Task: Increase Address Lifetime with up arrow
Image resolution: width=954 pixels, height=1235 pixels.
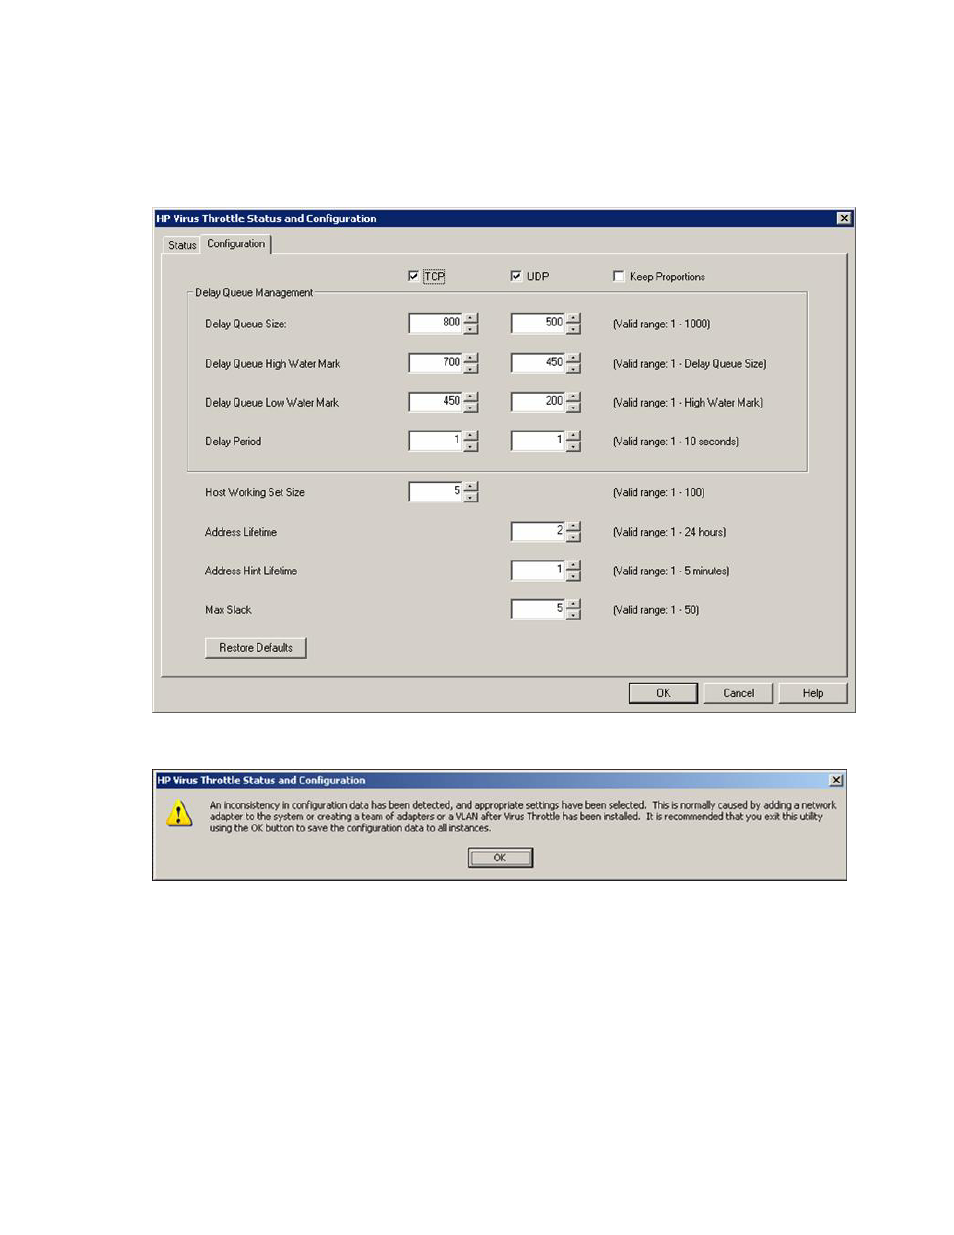Action: point(573,527)
